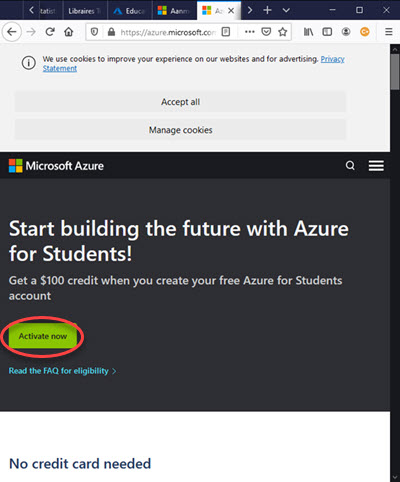Reload the current page

click(50, 32)
